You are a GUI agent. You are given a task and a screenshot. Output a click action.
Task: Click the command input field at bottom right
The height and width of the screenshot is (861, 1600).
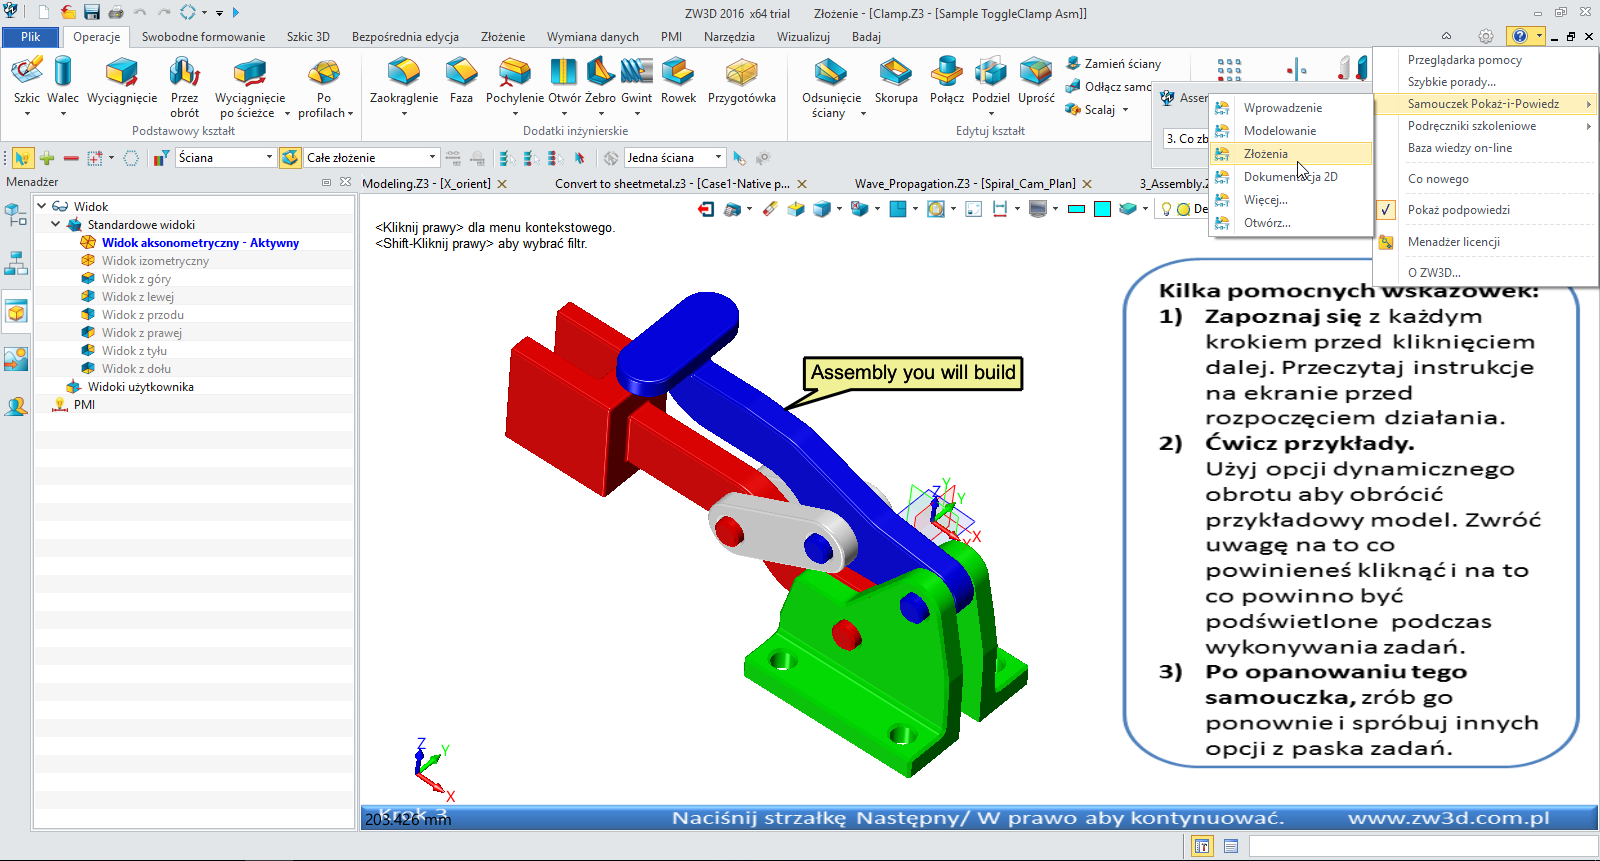click(x=1423, y=846)
